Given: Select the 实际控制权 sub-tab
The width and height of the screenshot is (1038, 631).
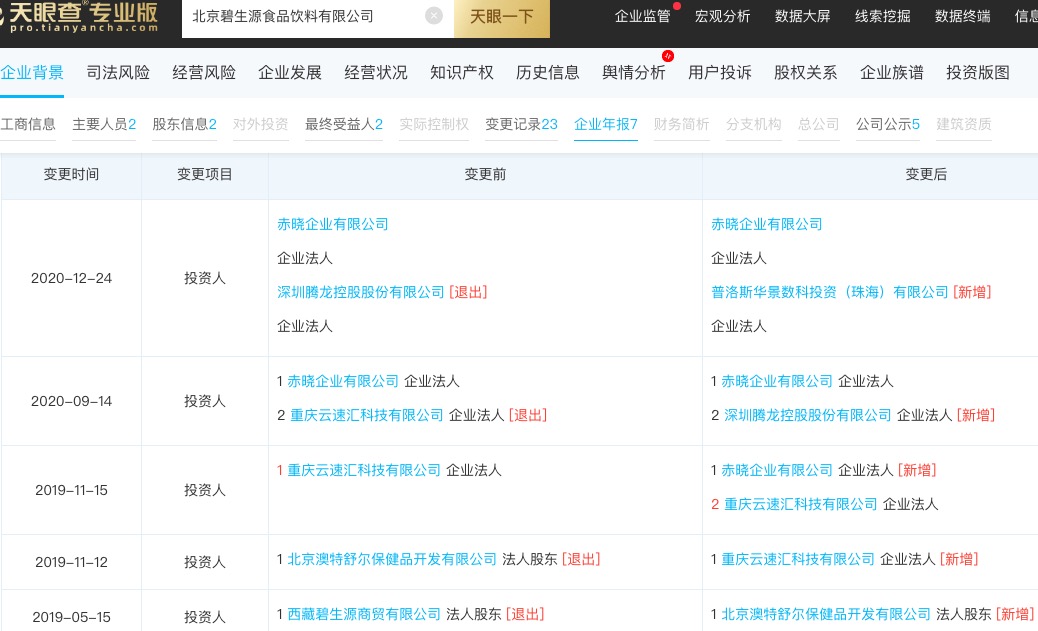Looking at the screenshot, I should pyautogui.click(x=434, y=124).
